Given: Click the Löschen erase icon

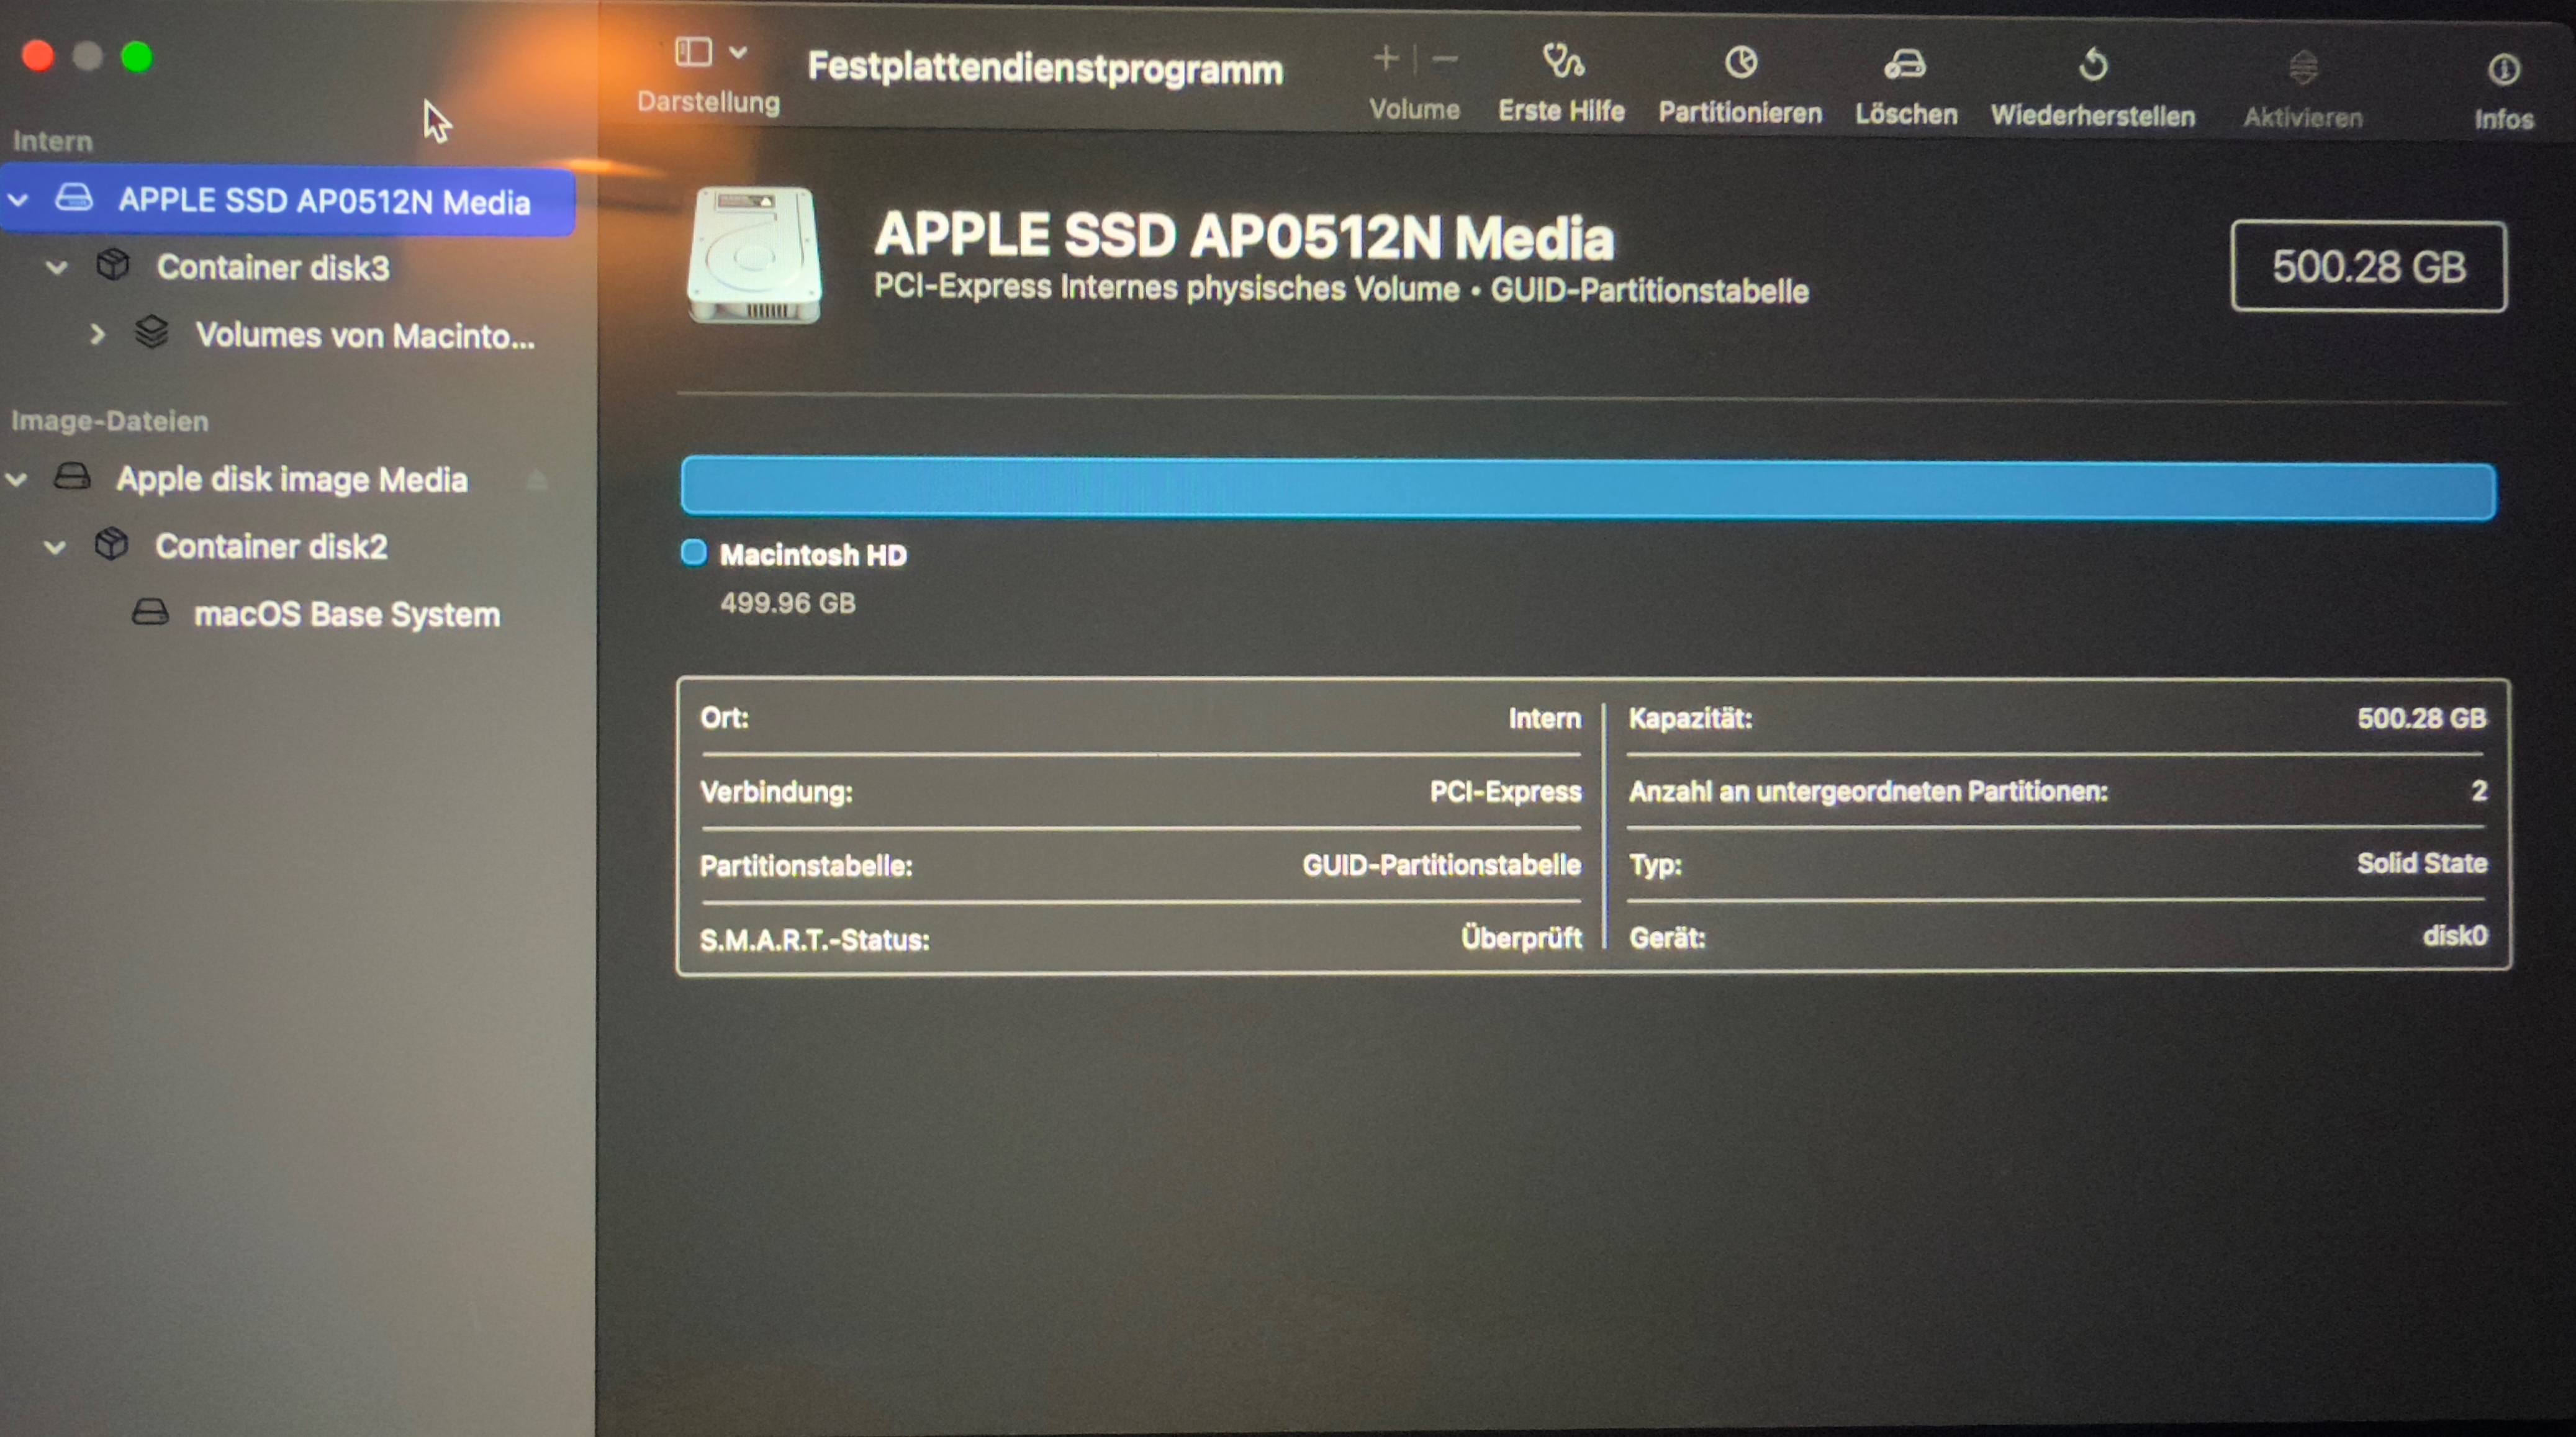Looking at the screenshot, I should [x=1904, y=65].
